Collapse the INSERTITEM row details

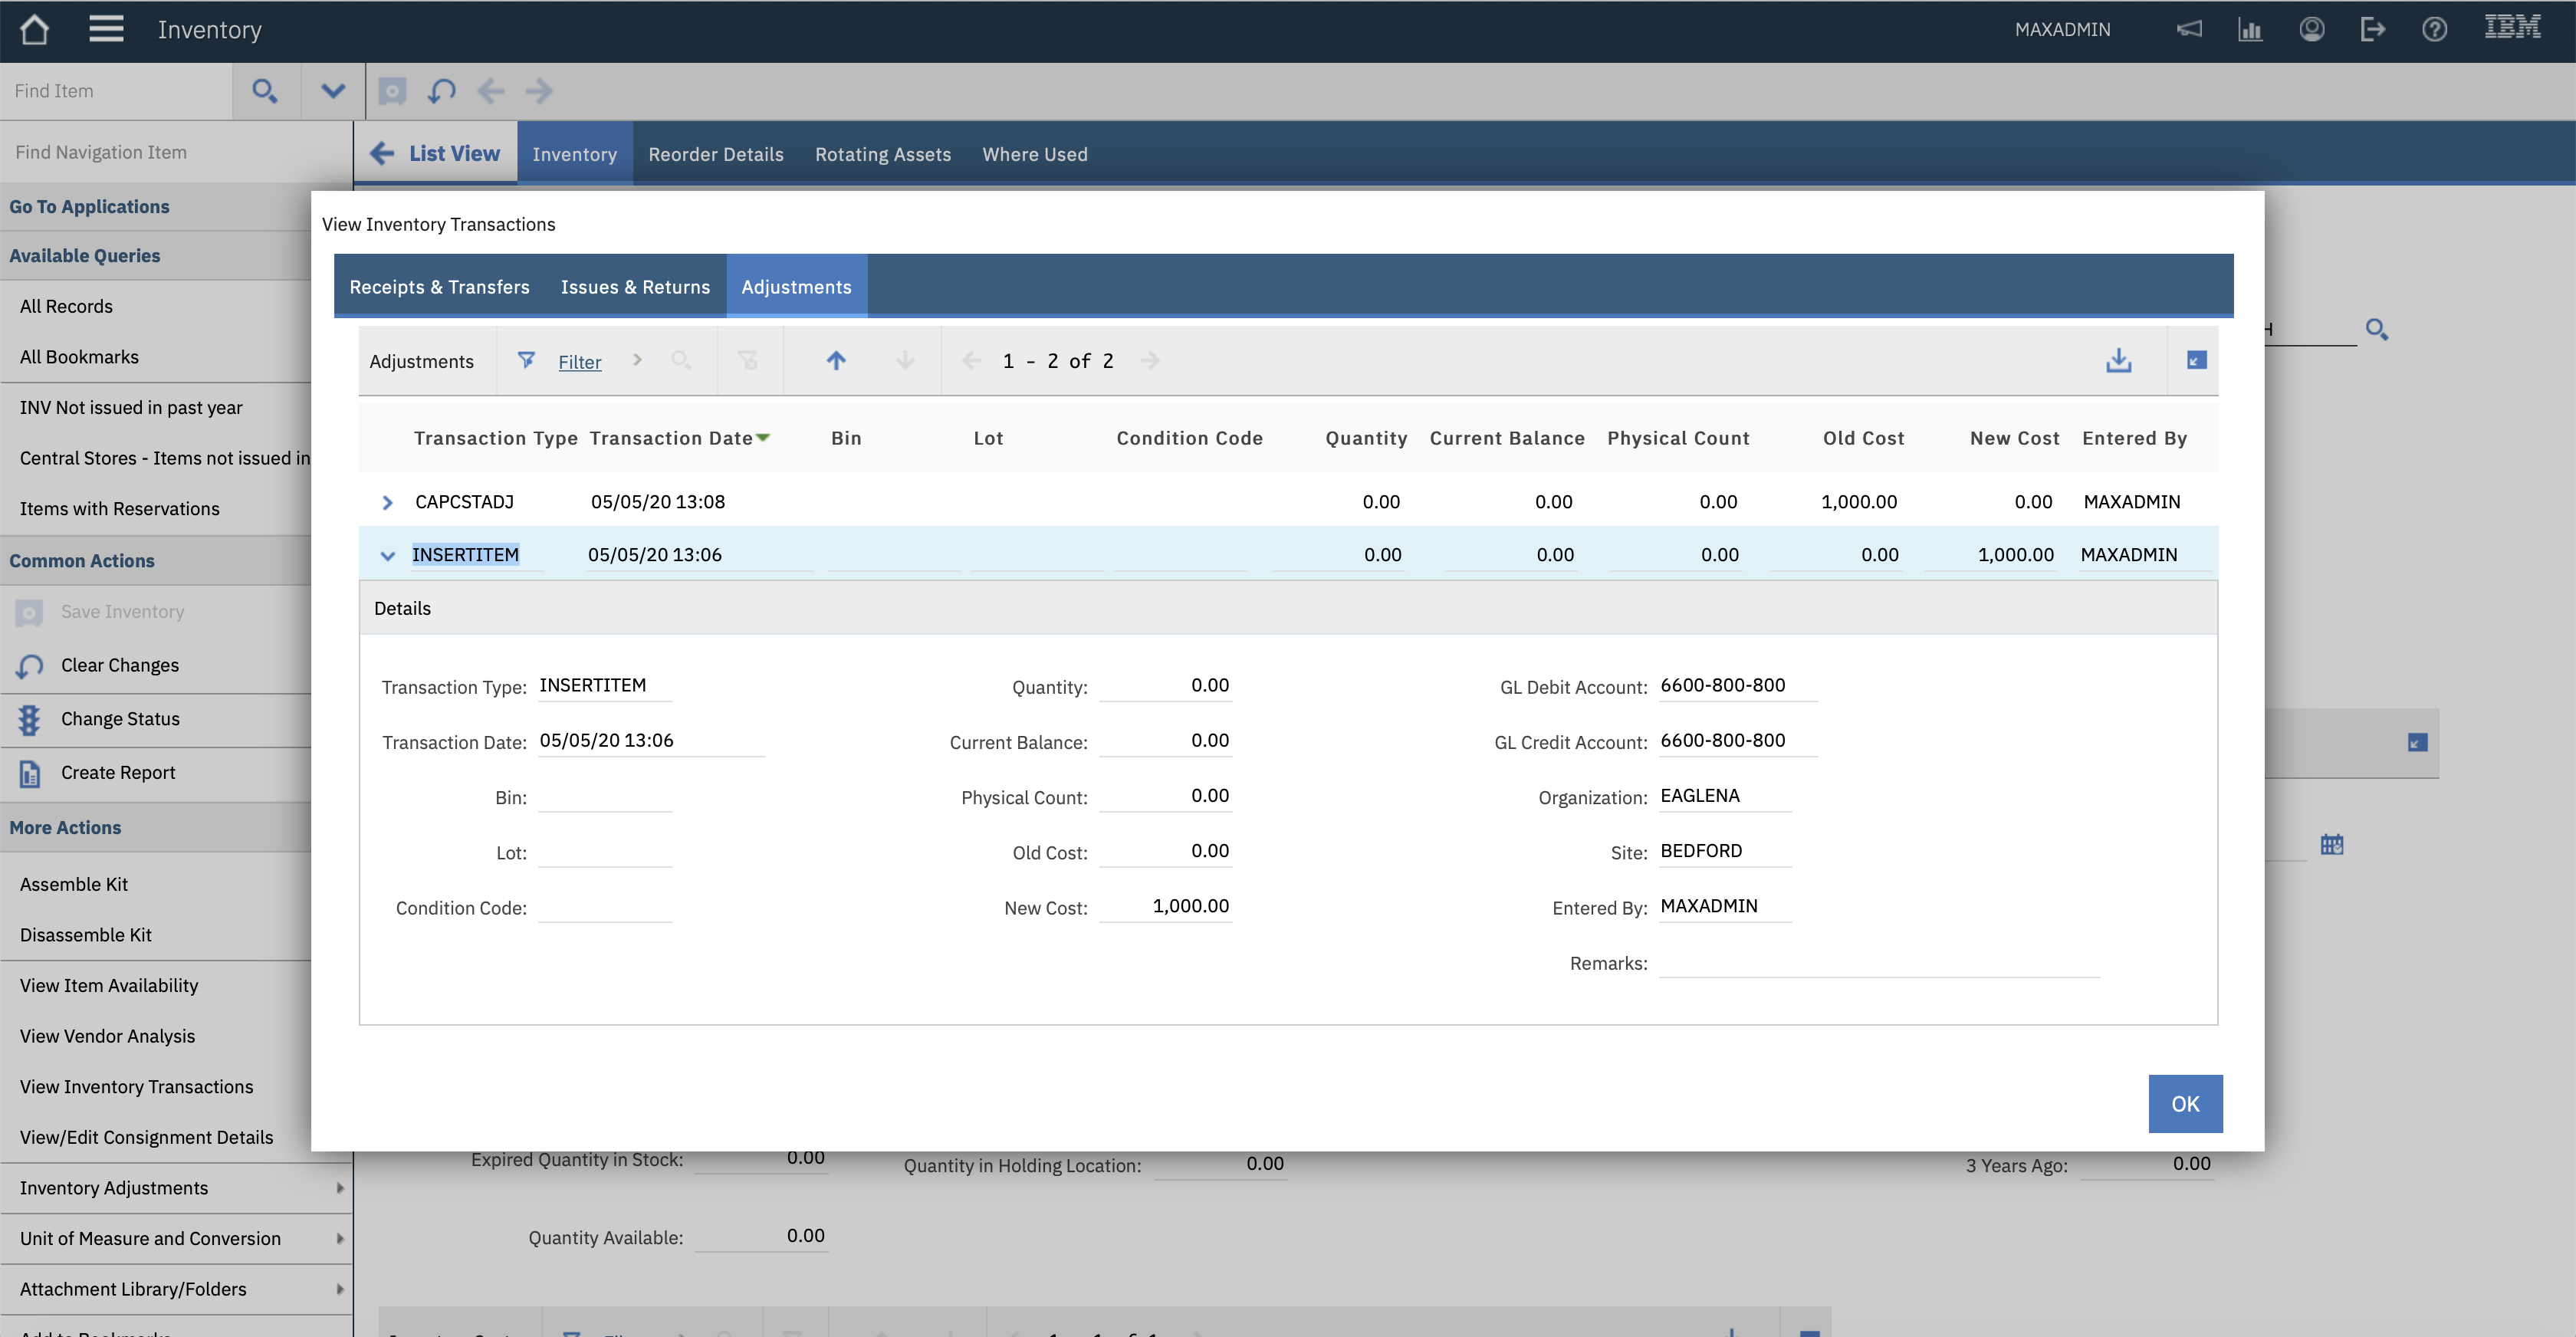point(388,555)
